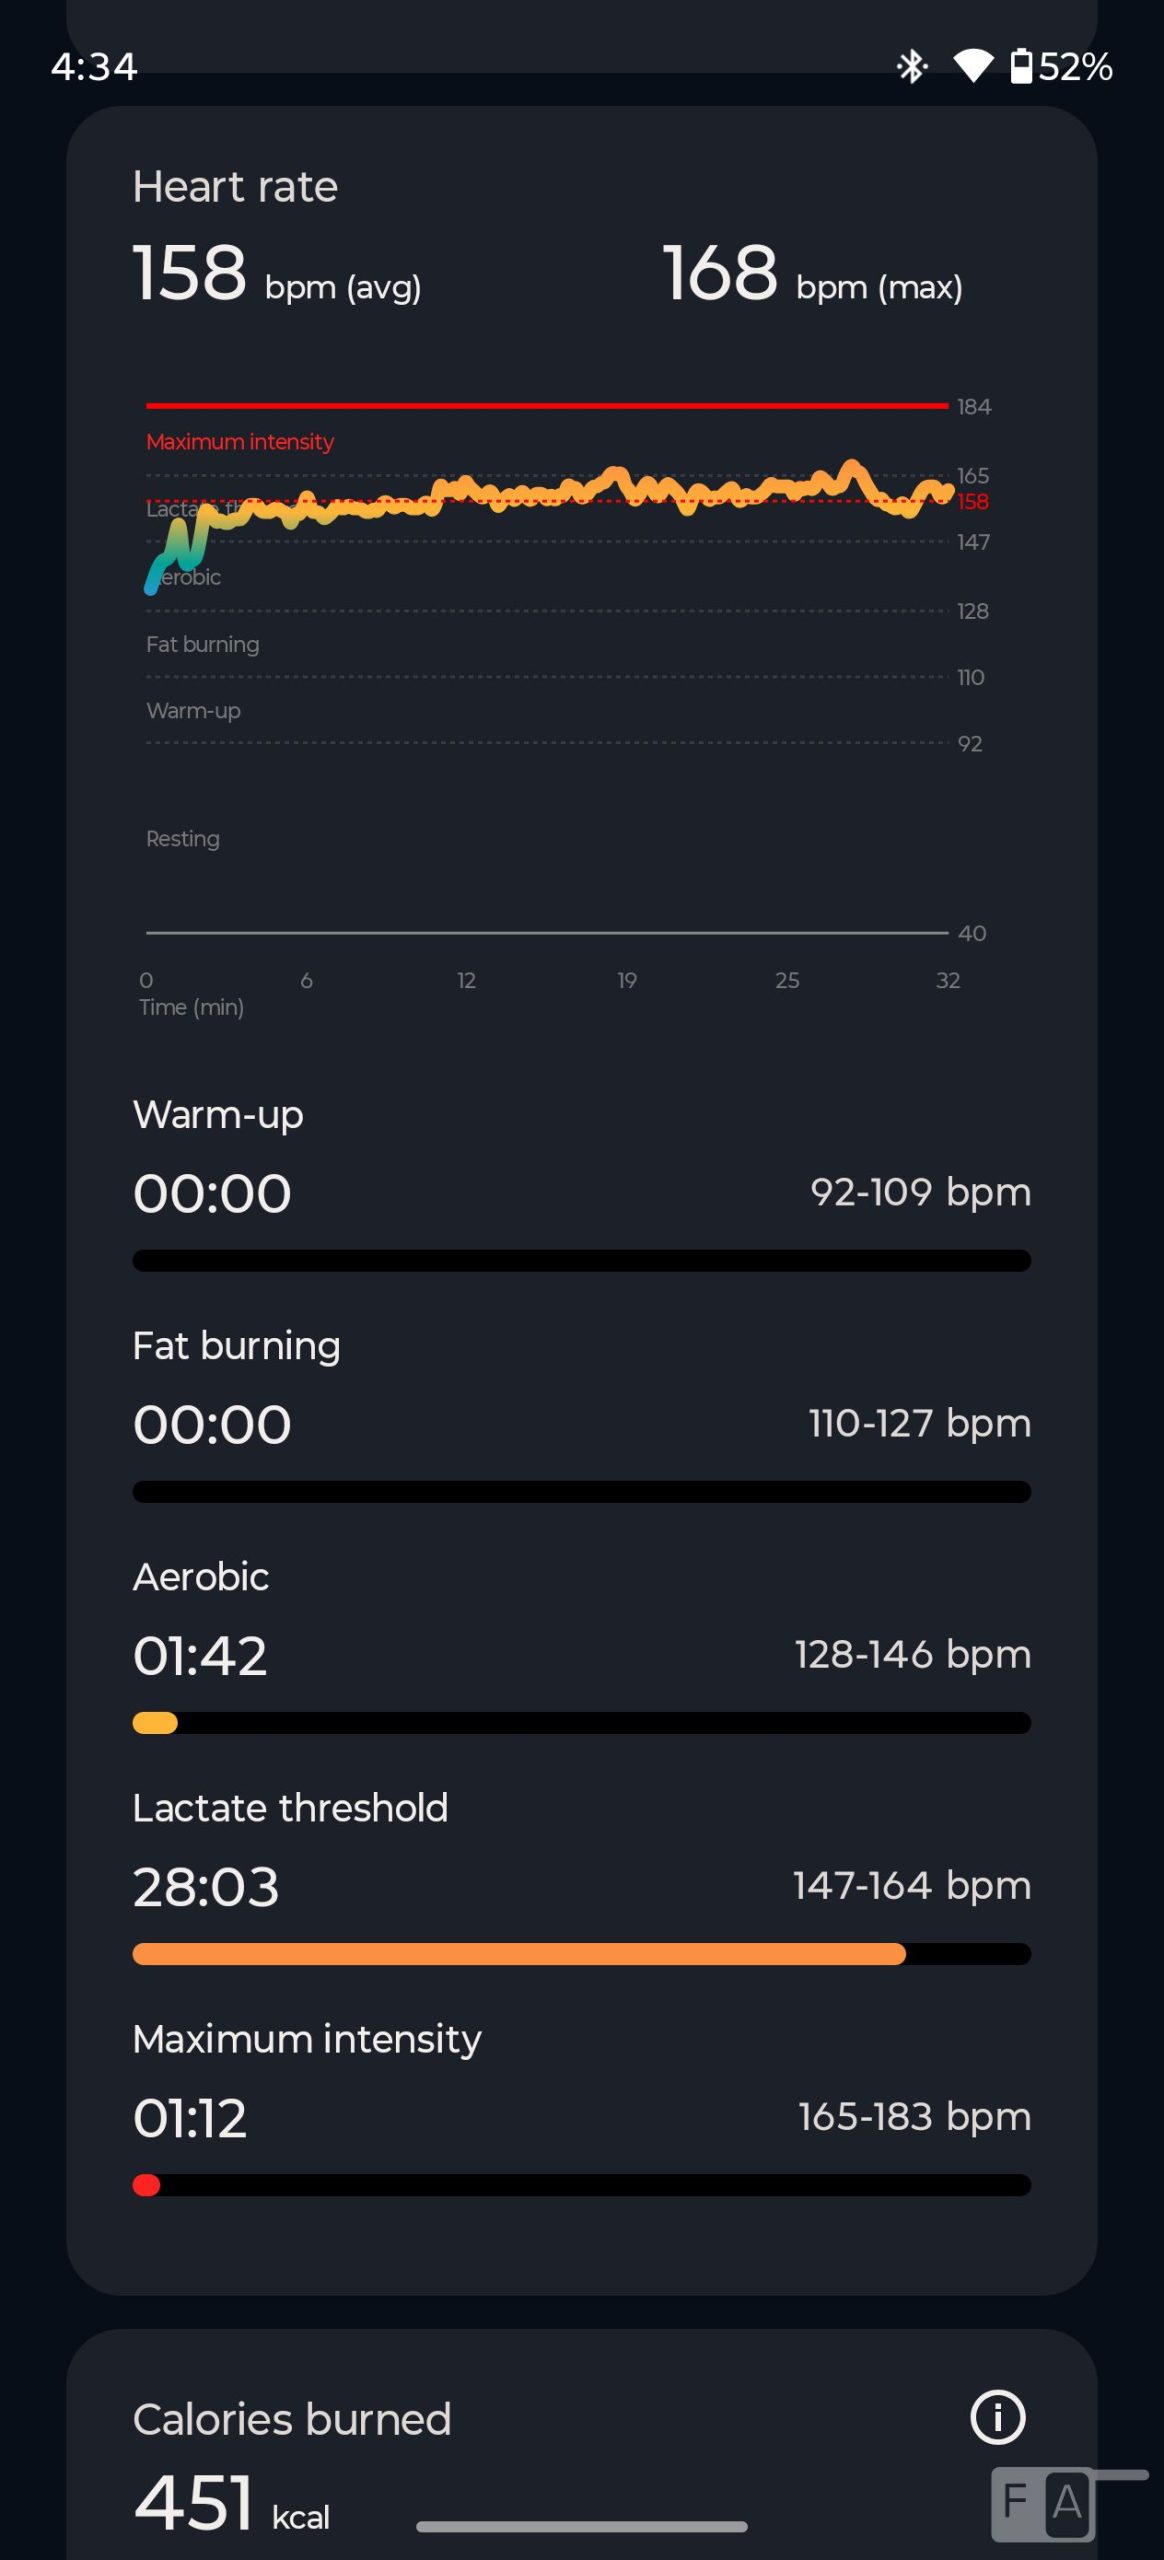Image resolution: width=1164 pixels, height=2560 pixels.
Task: Tap the Lactate threshold time 28:03
Action: (206, 1887)
